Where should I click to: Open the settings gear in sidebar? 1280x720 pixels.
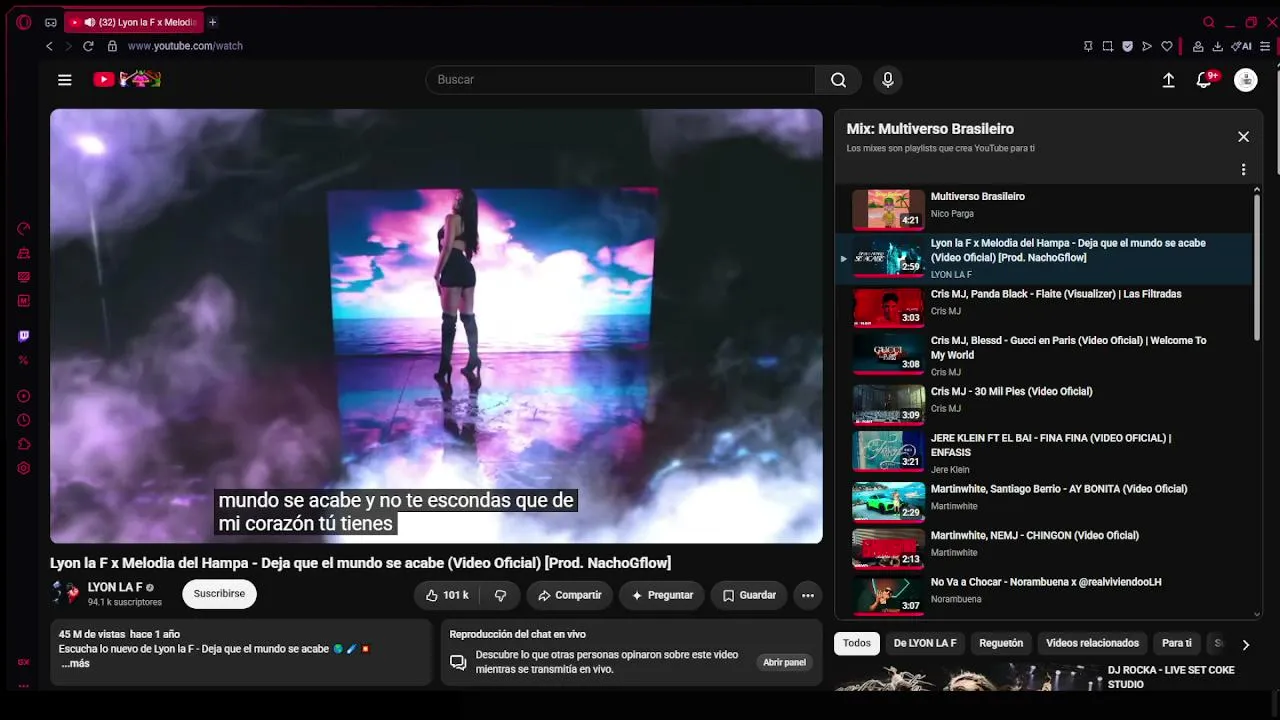pos(24,468)
